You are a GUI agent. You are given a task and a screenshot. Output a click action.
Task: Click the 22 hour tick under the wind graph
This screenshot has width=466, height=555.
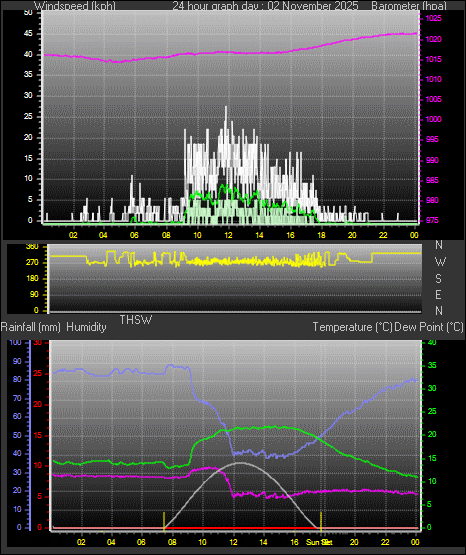[383, 235]
